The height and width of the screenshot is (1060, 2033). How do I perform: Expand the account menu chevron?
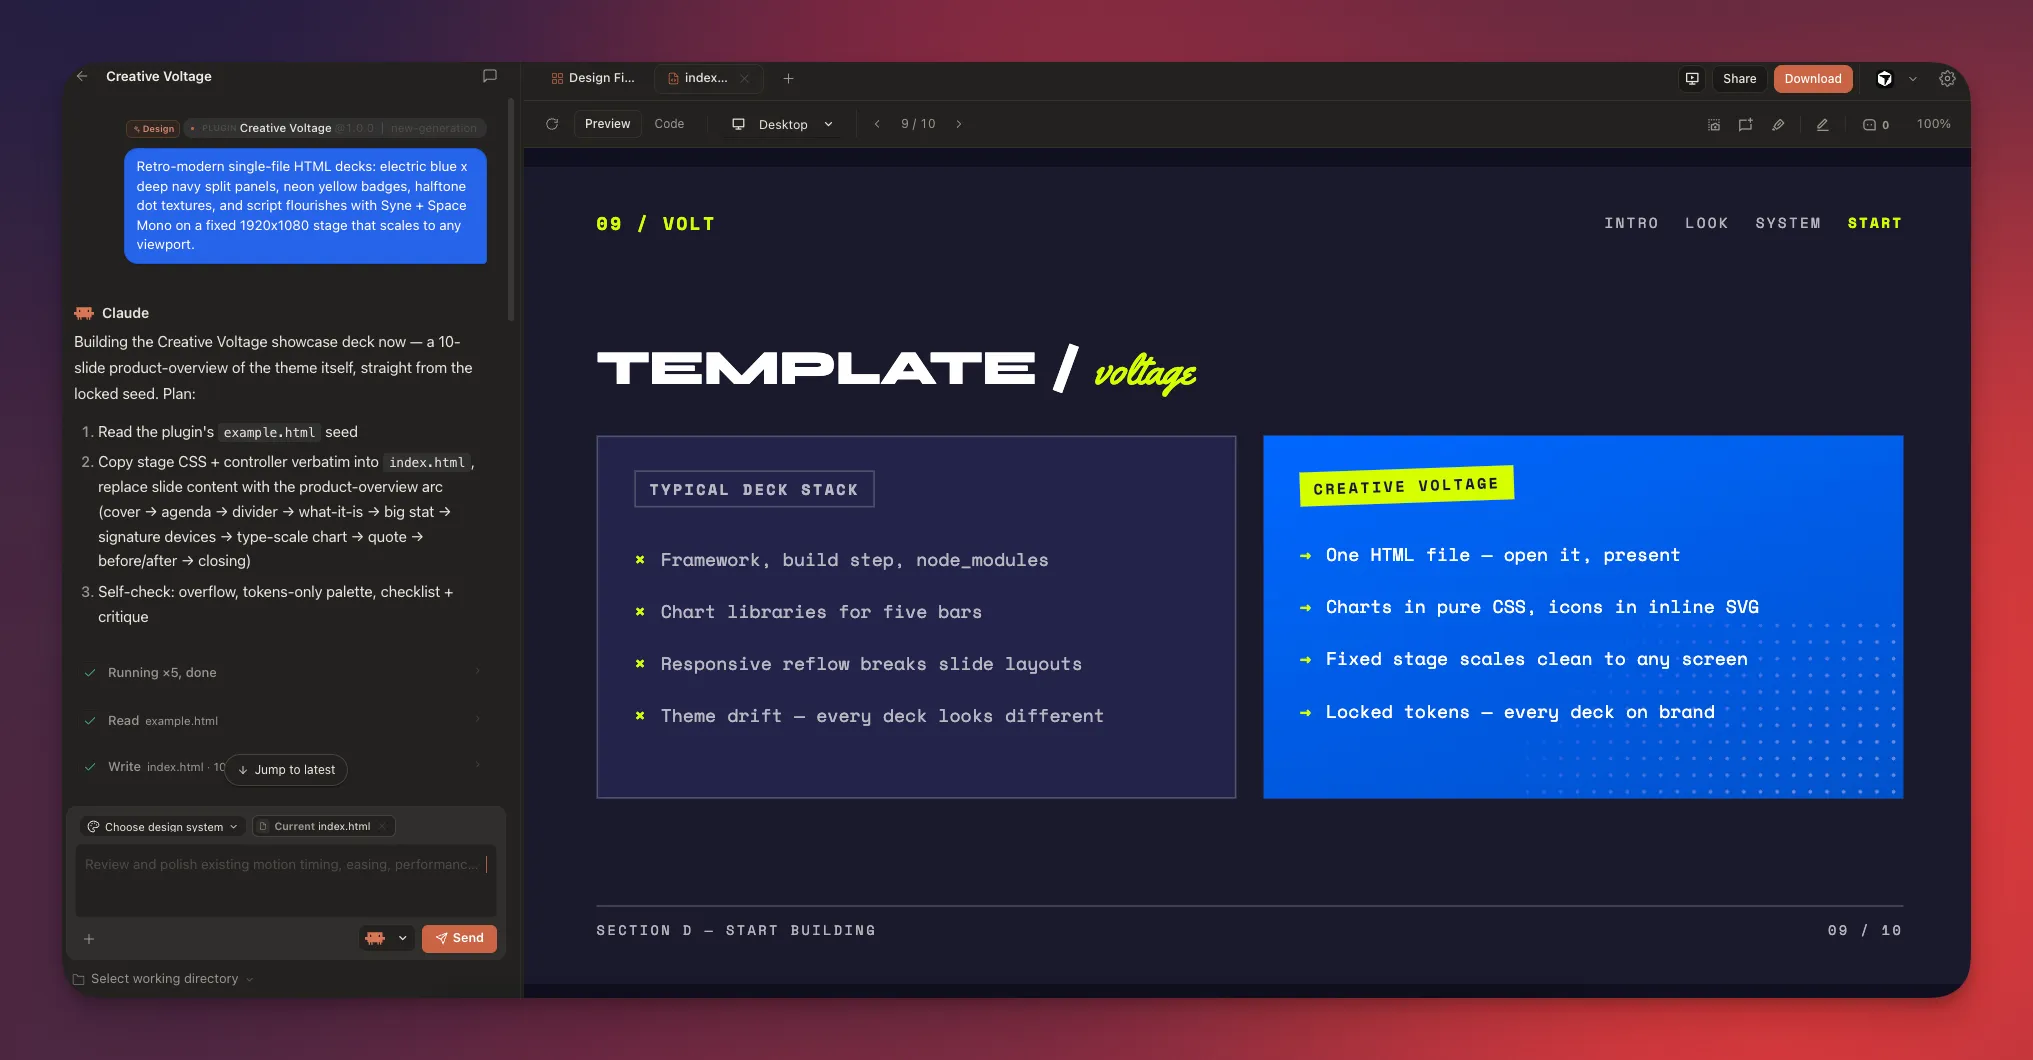[1912, 79]
